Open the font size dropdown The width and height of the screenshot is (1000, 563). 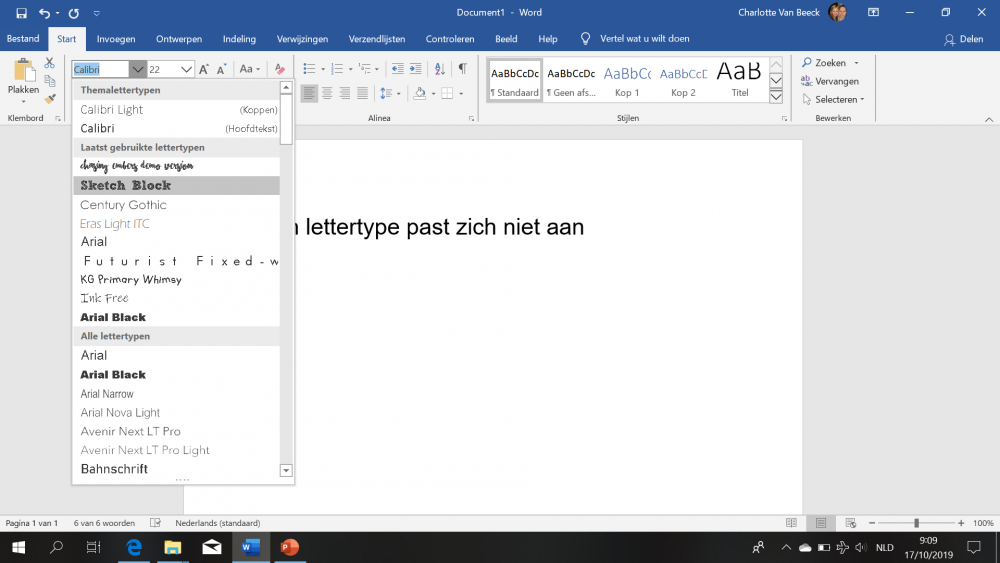pyautogui.click(x=187, y=69)
